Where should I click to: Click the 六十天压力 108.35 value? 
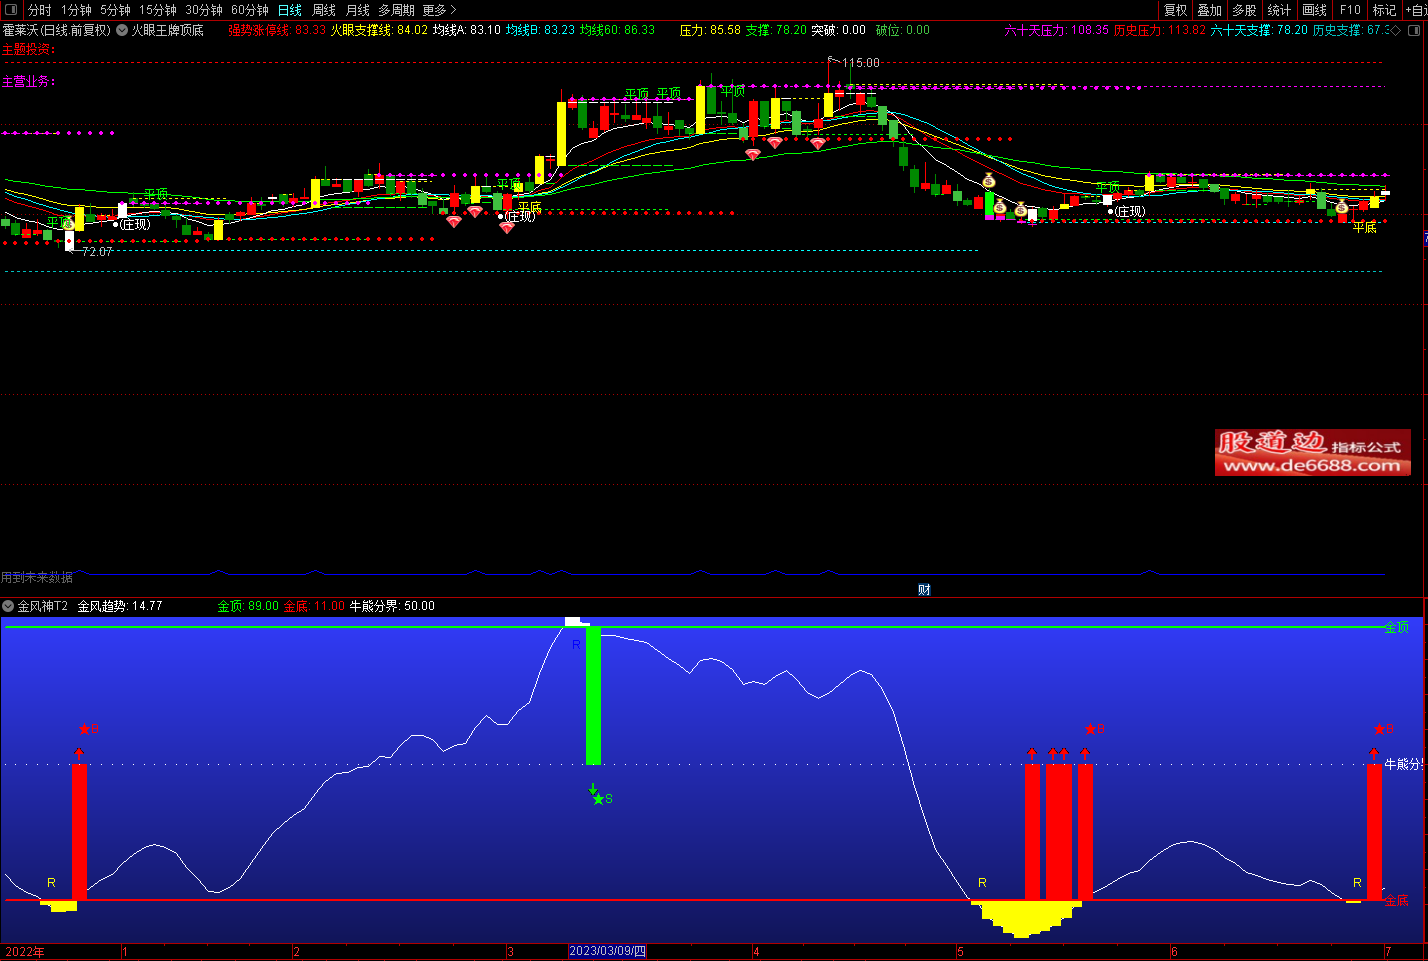(x=1056, y=30)
